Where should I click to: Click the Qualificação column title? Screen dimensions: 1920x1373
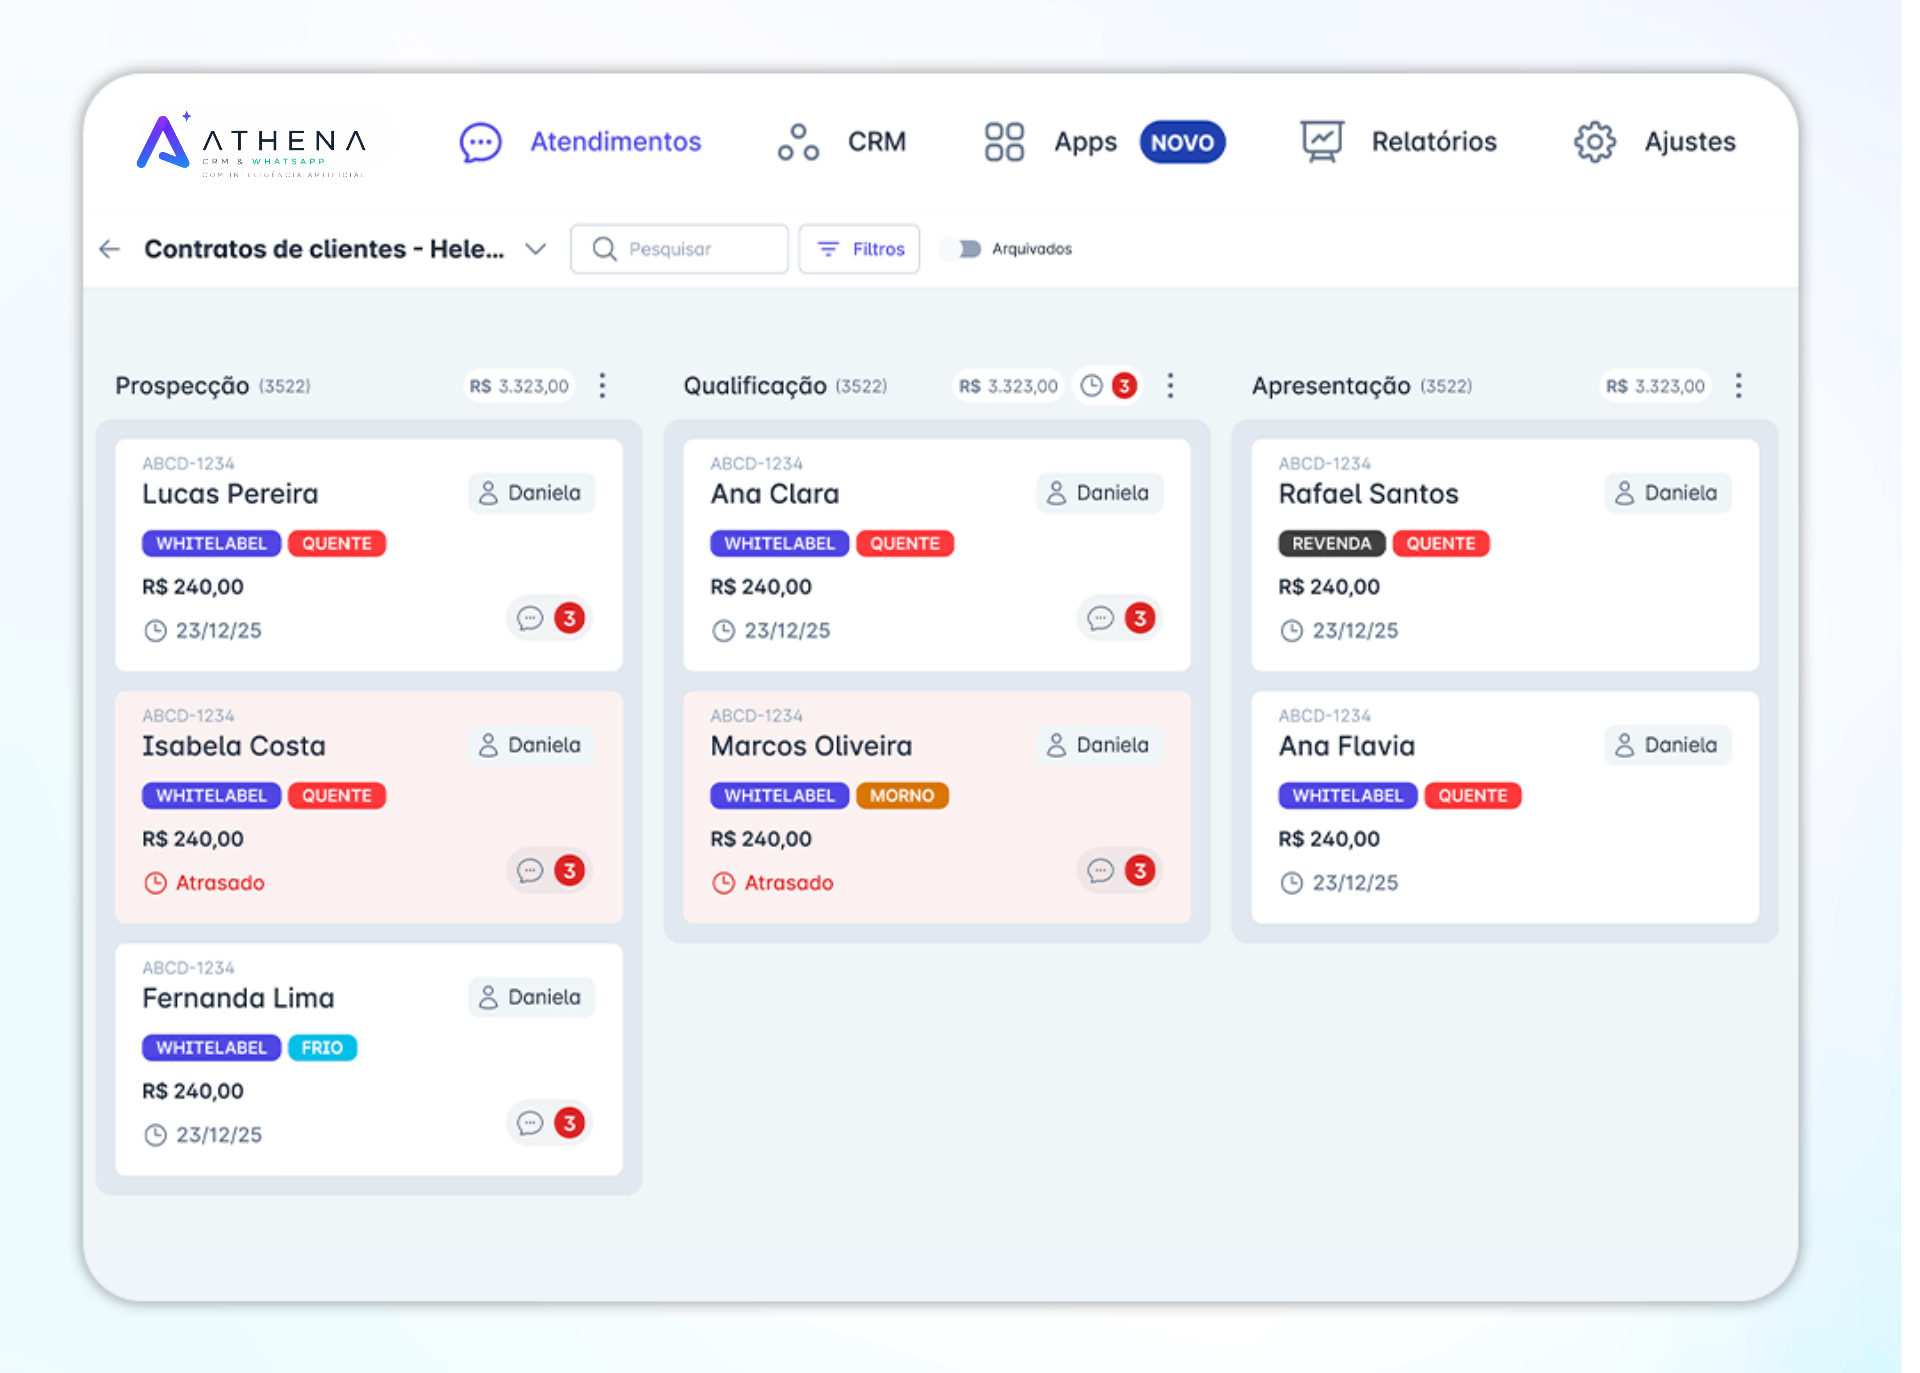tap(755, 386)
